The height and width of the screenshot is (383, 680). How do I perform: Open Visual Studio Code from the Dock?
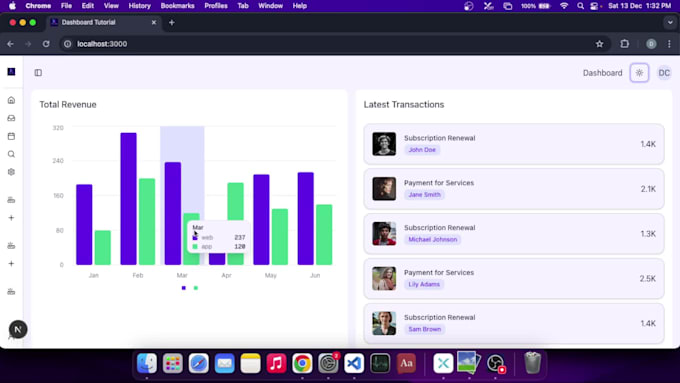(x=354, y=363)
